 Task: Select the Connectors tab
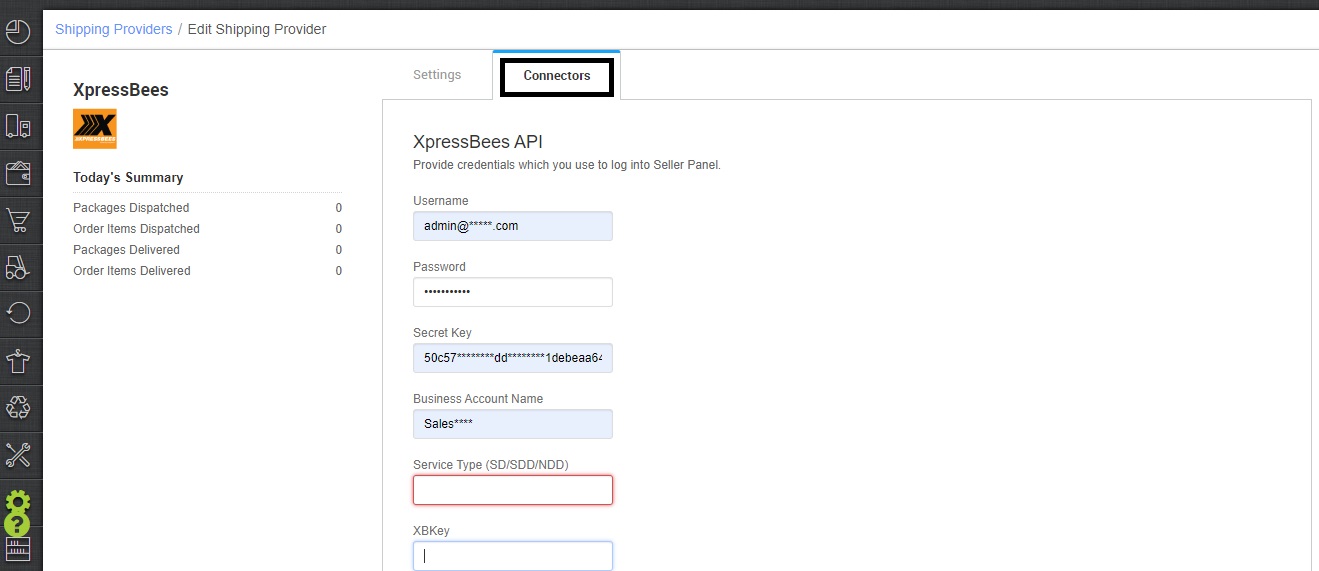557,75
